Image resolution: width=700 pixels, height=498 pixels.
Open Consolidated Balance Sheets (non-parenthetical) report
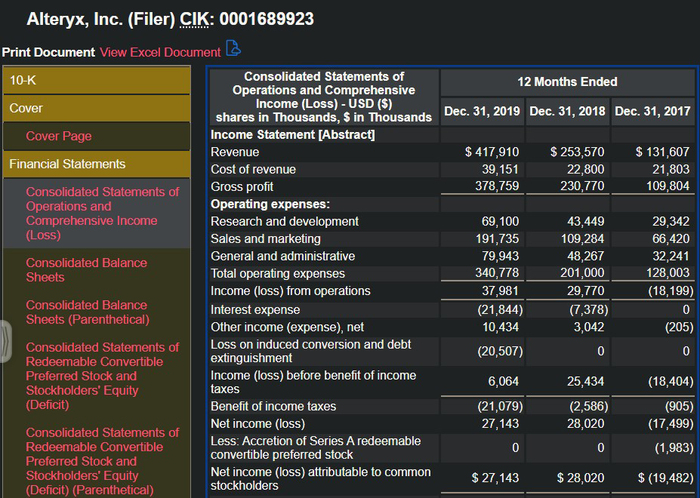tap(86, 270)
